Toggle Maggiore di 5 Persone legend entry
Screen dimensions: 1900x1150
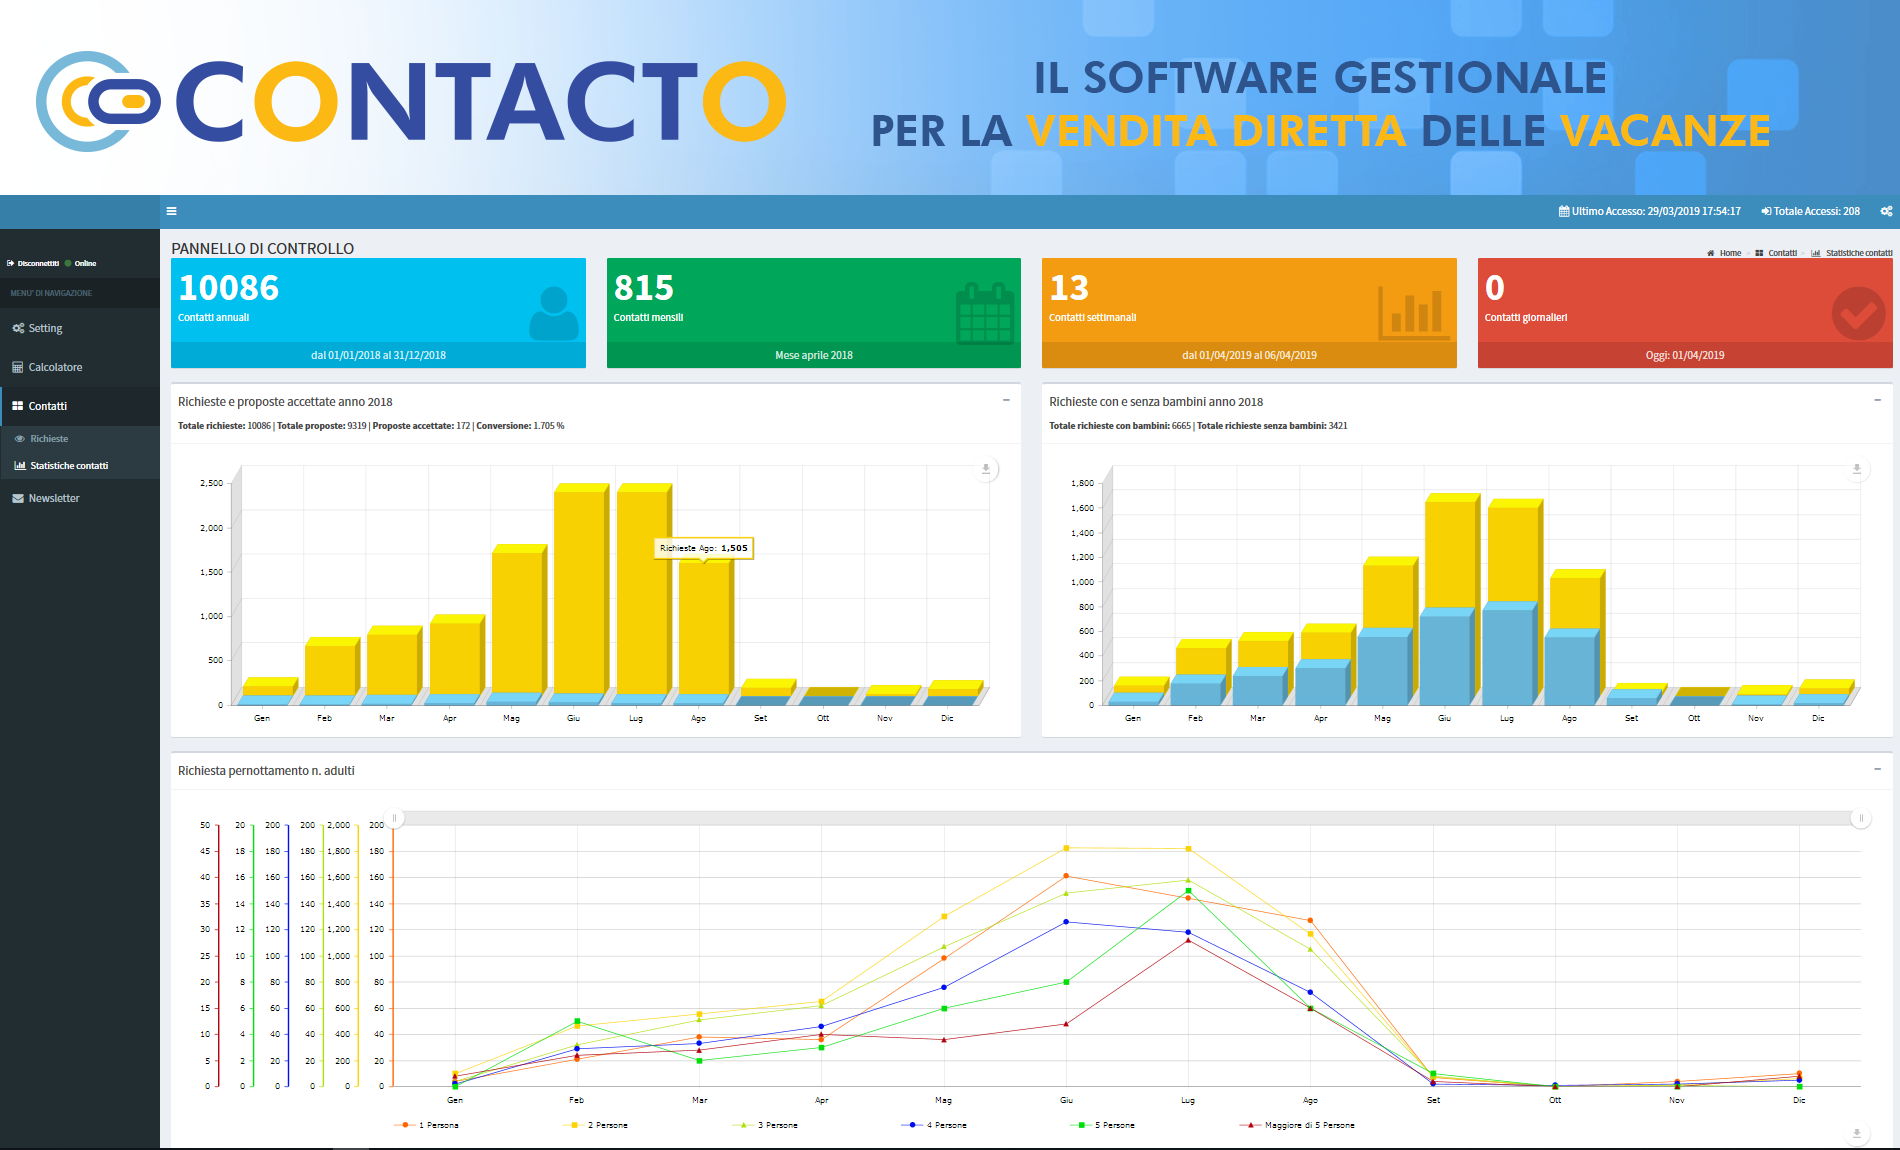pos(1298,1125)
